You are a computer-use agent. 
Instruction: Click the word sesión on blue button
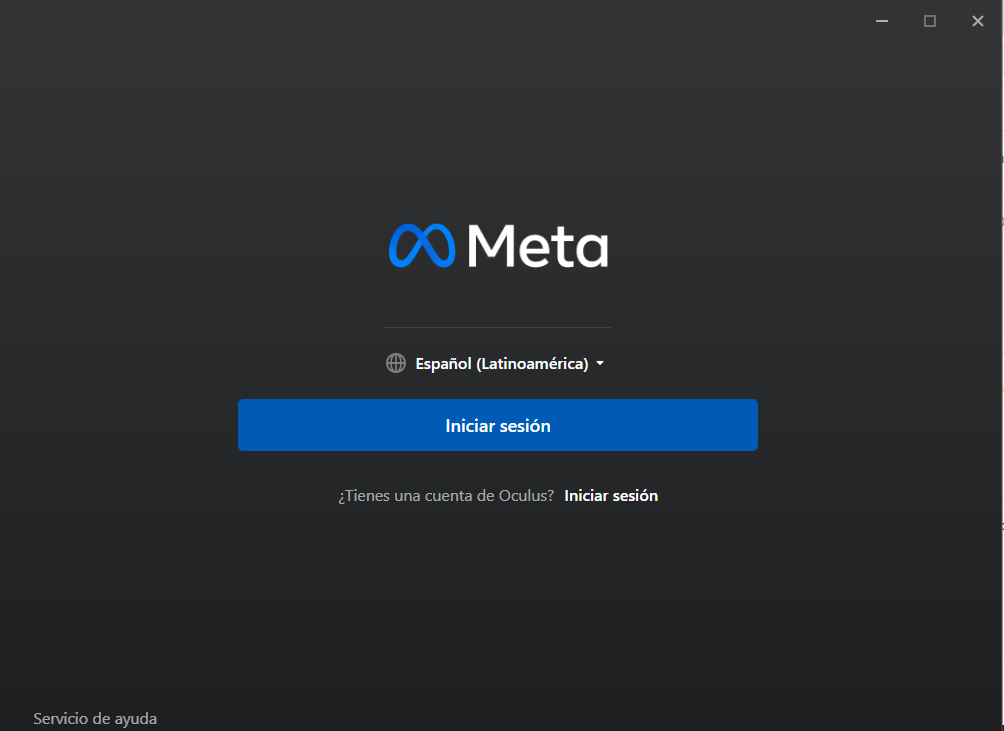(524, 426)
